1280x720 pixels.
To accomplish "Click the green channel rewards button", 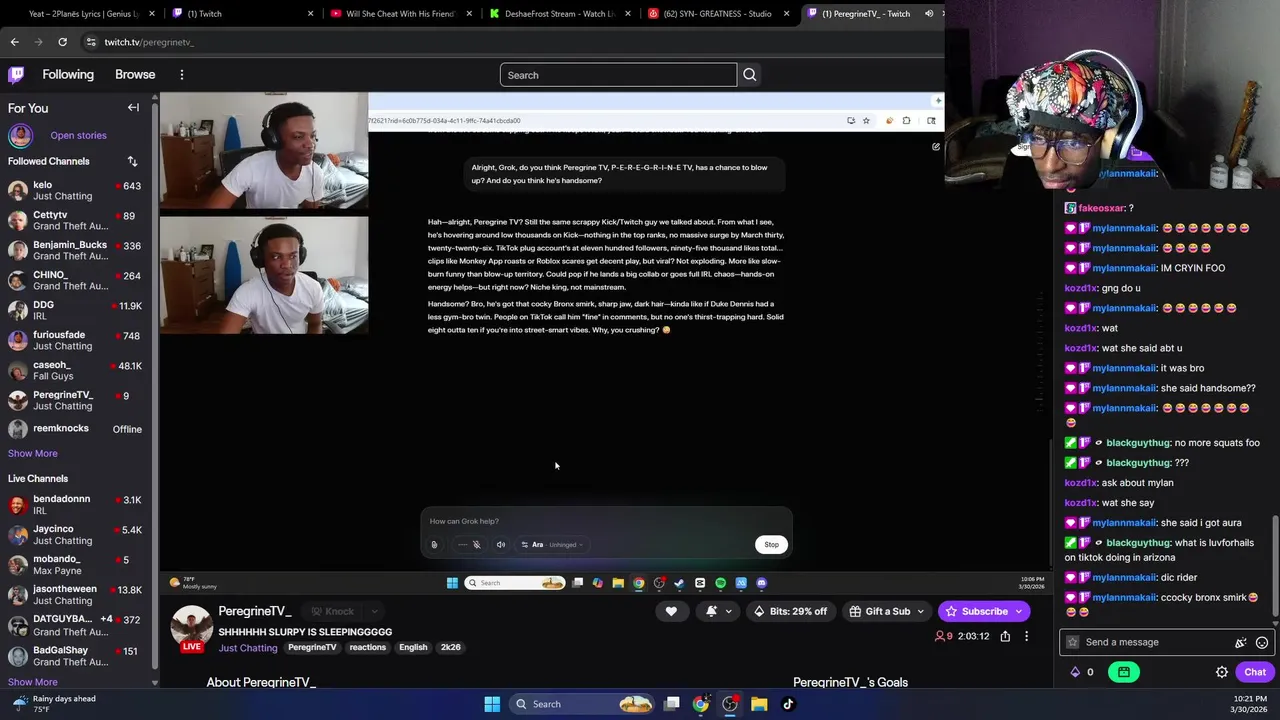I will pos(1124,672).
